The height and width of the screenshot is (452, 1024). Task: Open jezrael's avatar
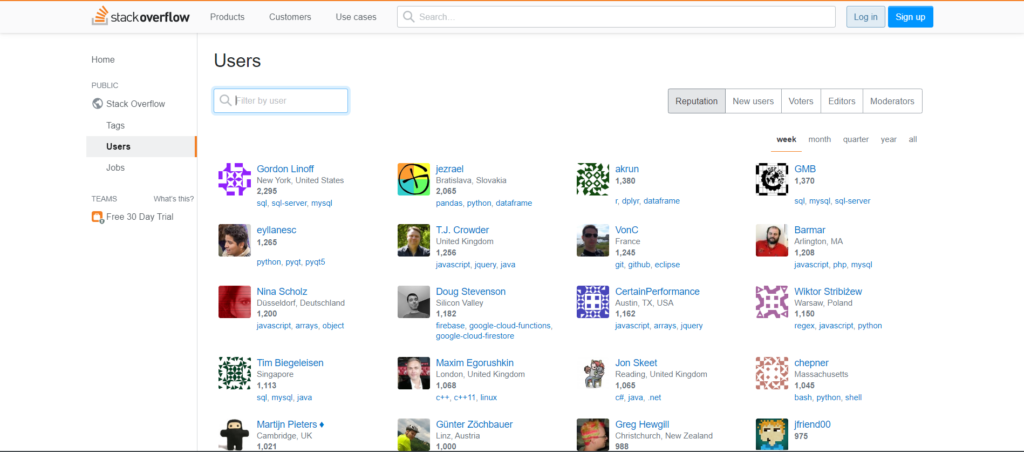[413, 180]
